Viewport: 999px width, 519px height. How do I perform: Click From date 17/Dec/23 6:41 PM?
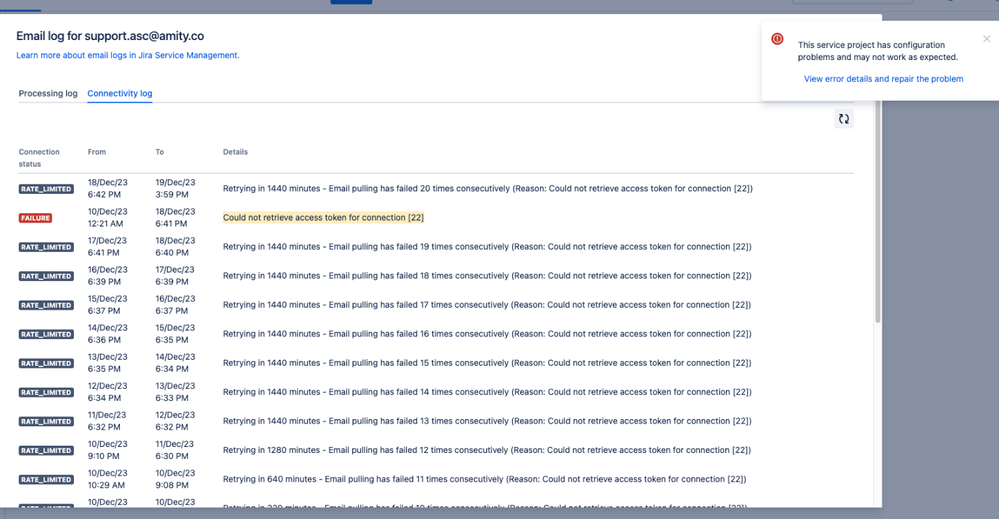[x=107, y=246]
